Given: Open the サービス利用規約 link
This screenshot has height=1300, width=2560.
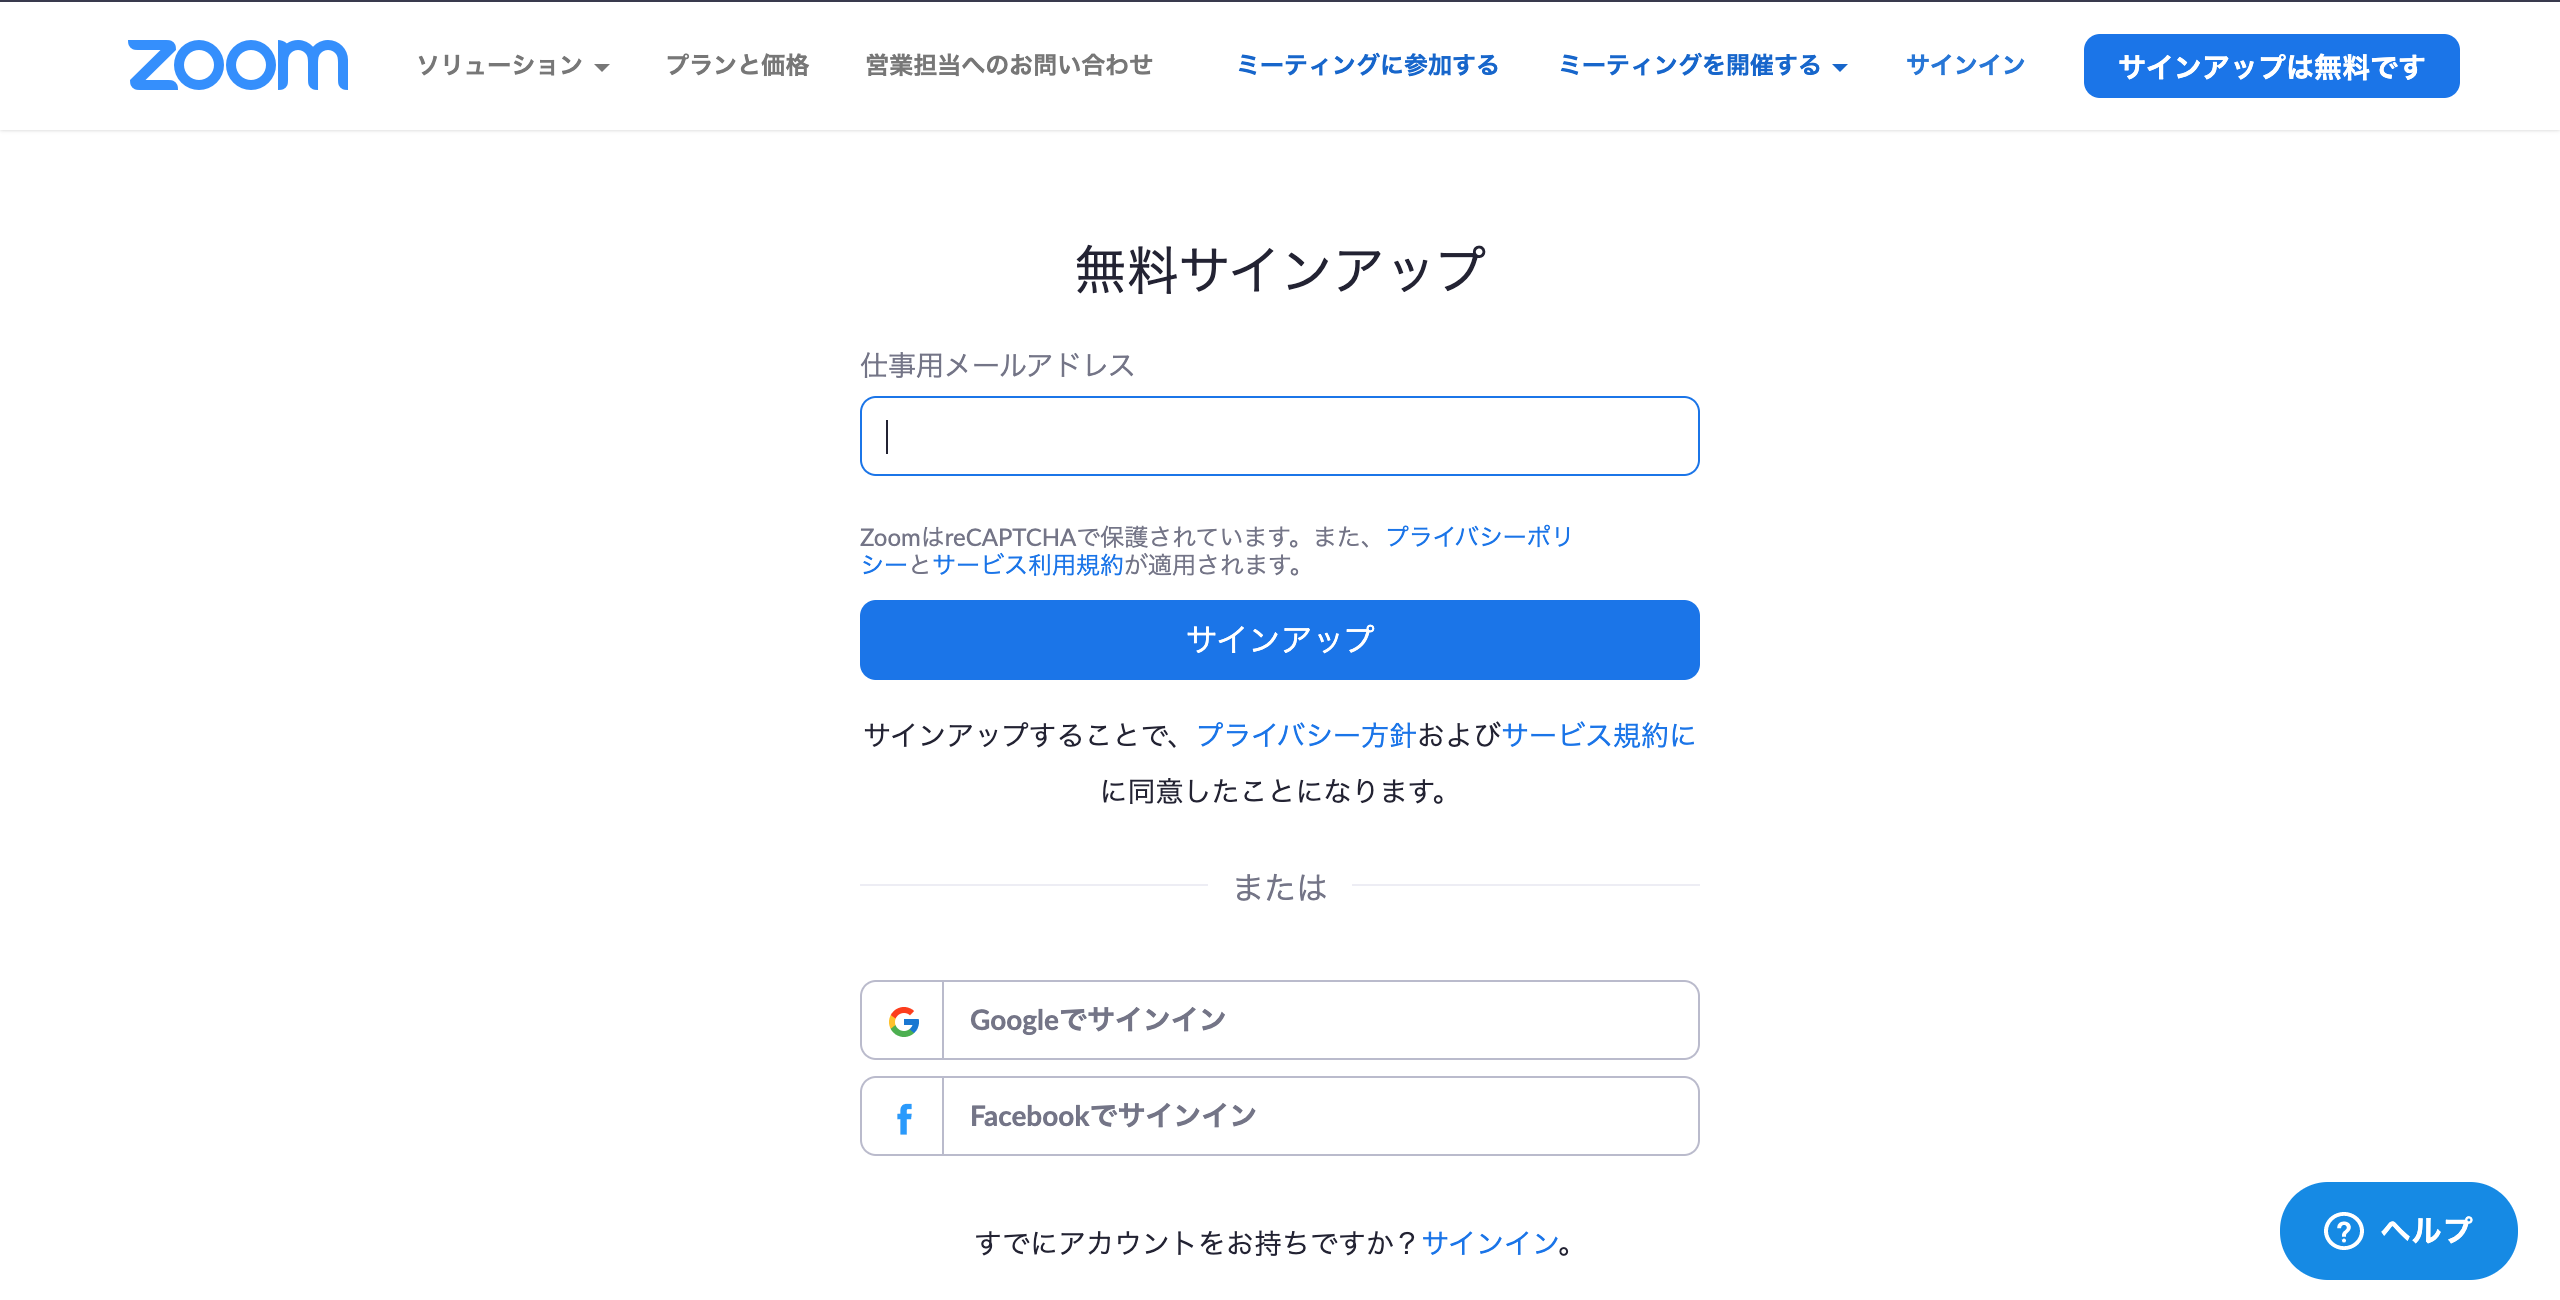Looking at the screenshot, I should click(x=1028, y=565).
